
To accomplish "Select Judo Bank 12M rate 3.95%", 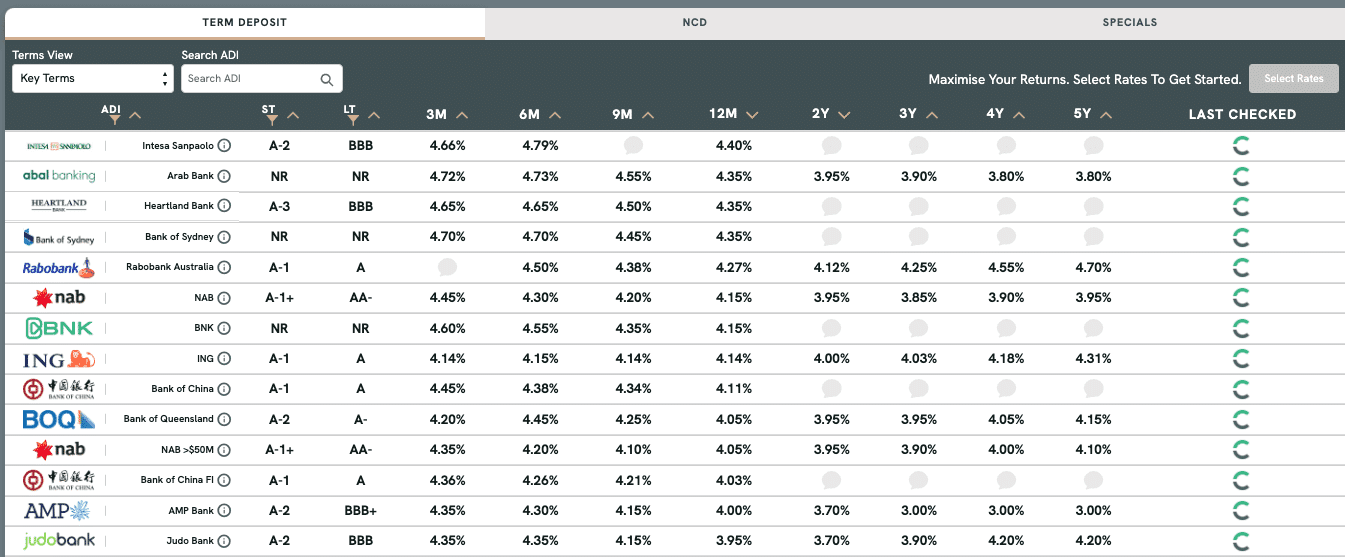I will [x=734, y=541].
